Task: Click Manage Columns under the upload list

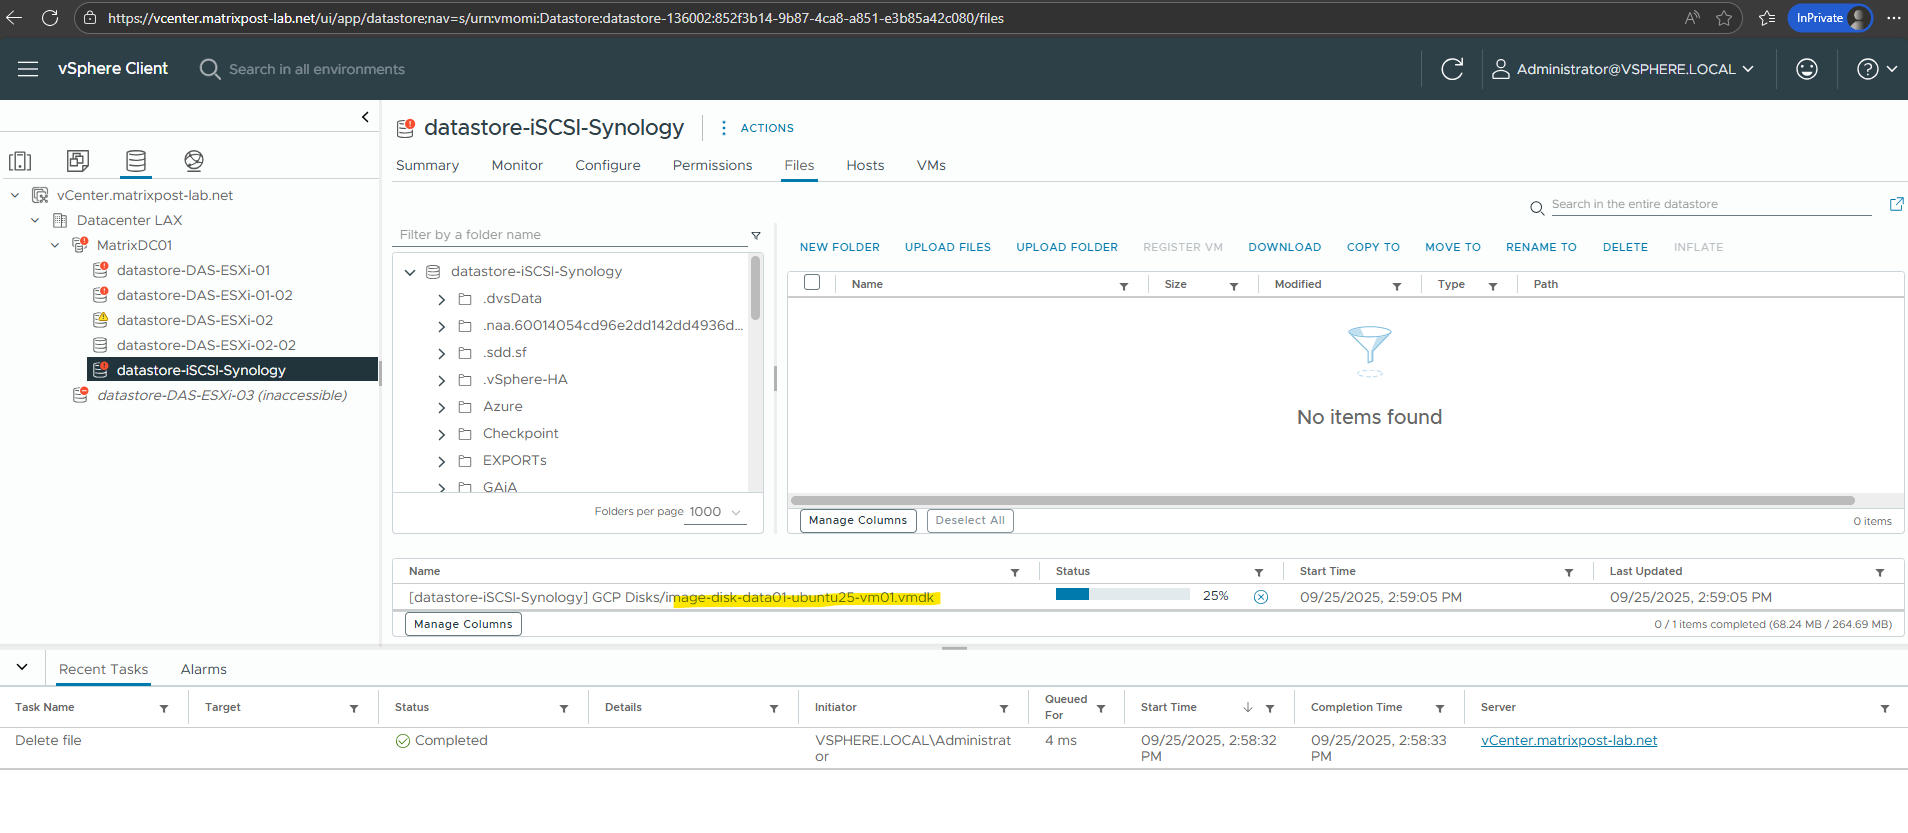Action: (x=463, y=624)
